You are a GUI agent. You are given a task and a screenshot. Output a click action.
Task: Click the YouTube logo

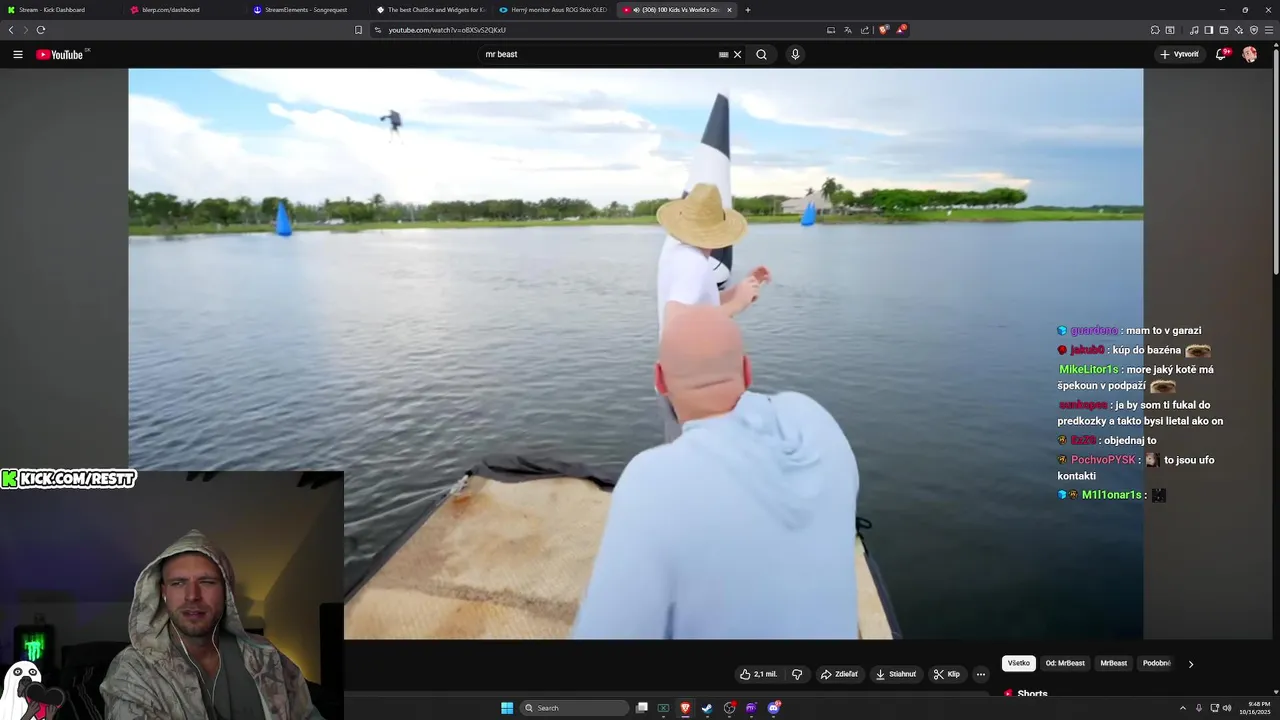(62, 55)
